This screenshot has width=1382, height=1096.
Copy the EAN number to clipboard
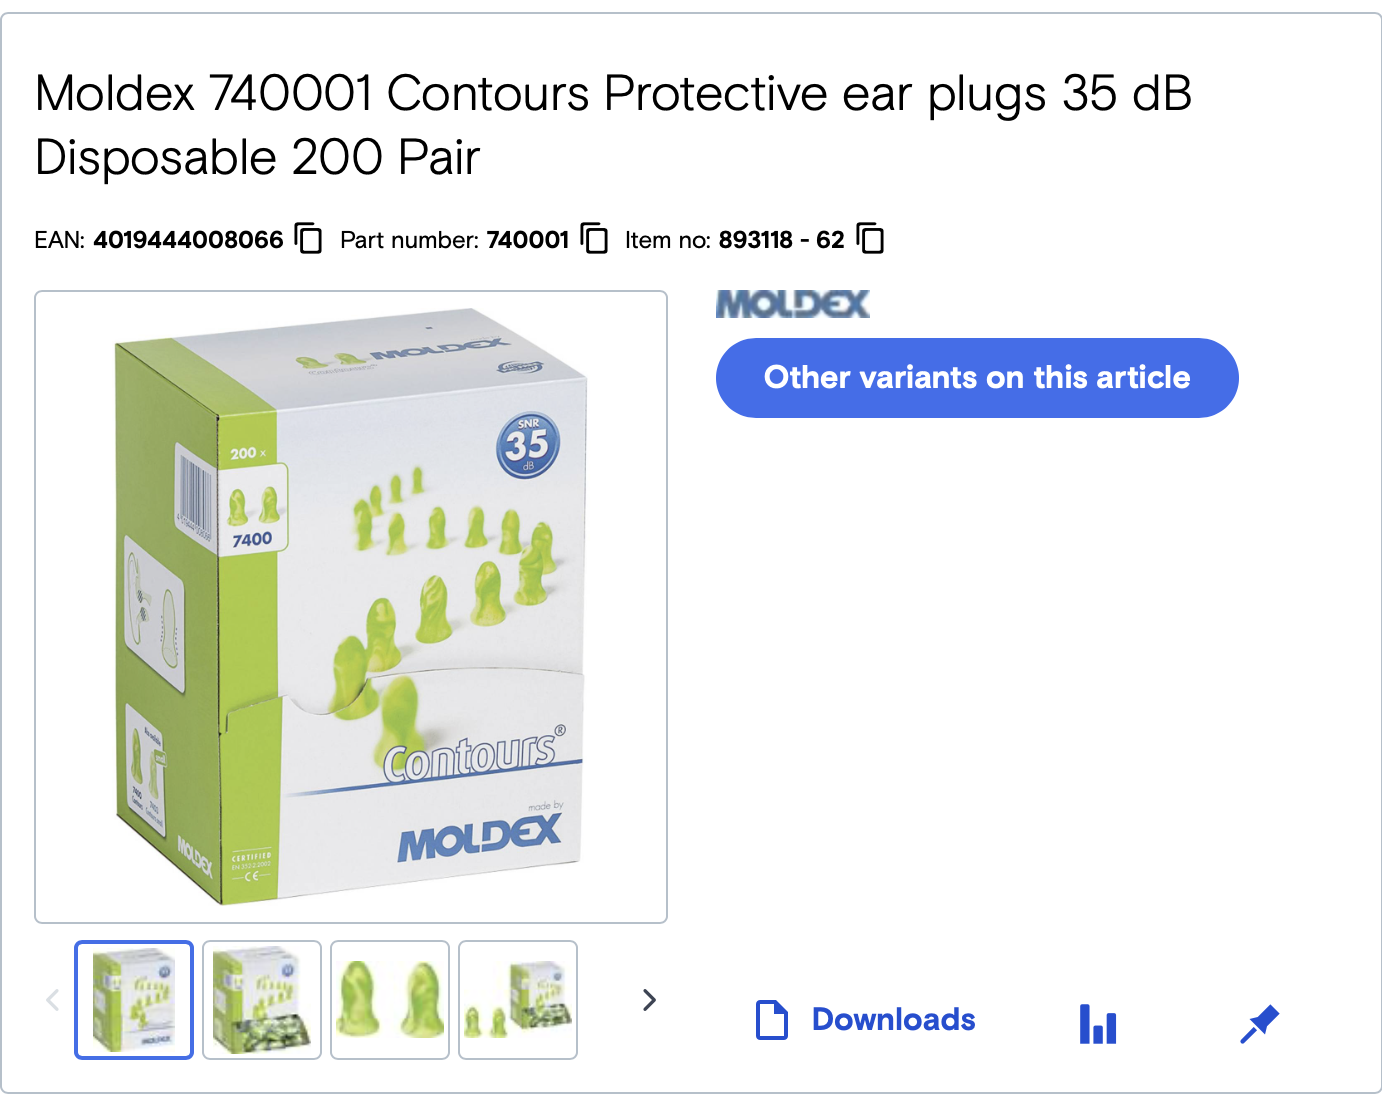point(308,239)
